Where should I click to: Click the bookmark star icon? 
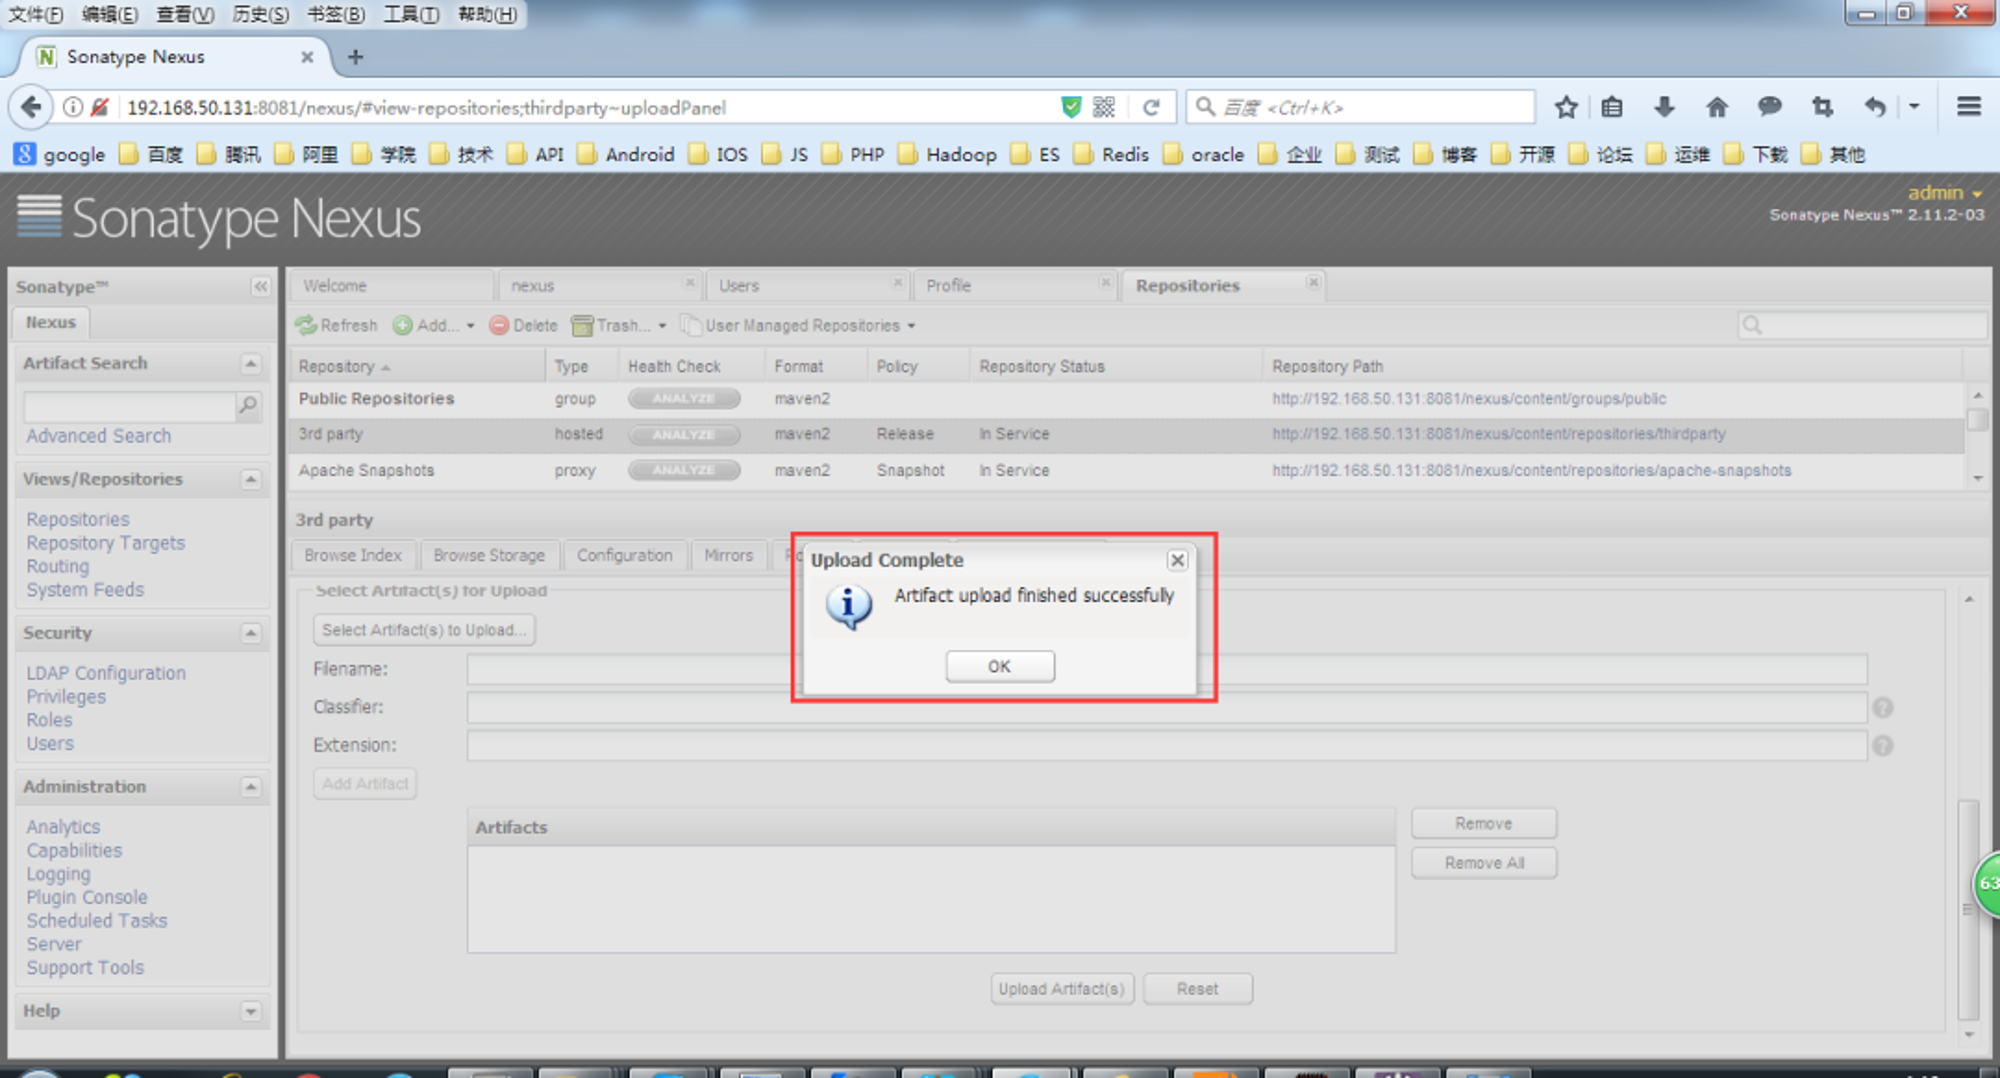(x=1566, y=107)
